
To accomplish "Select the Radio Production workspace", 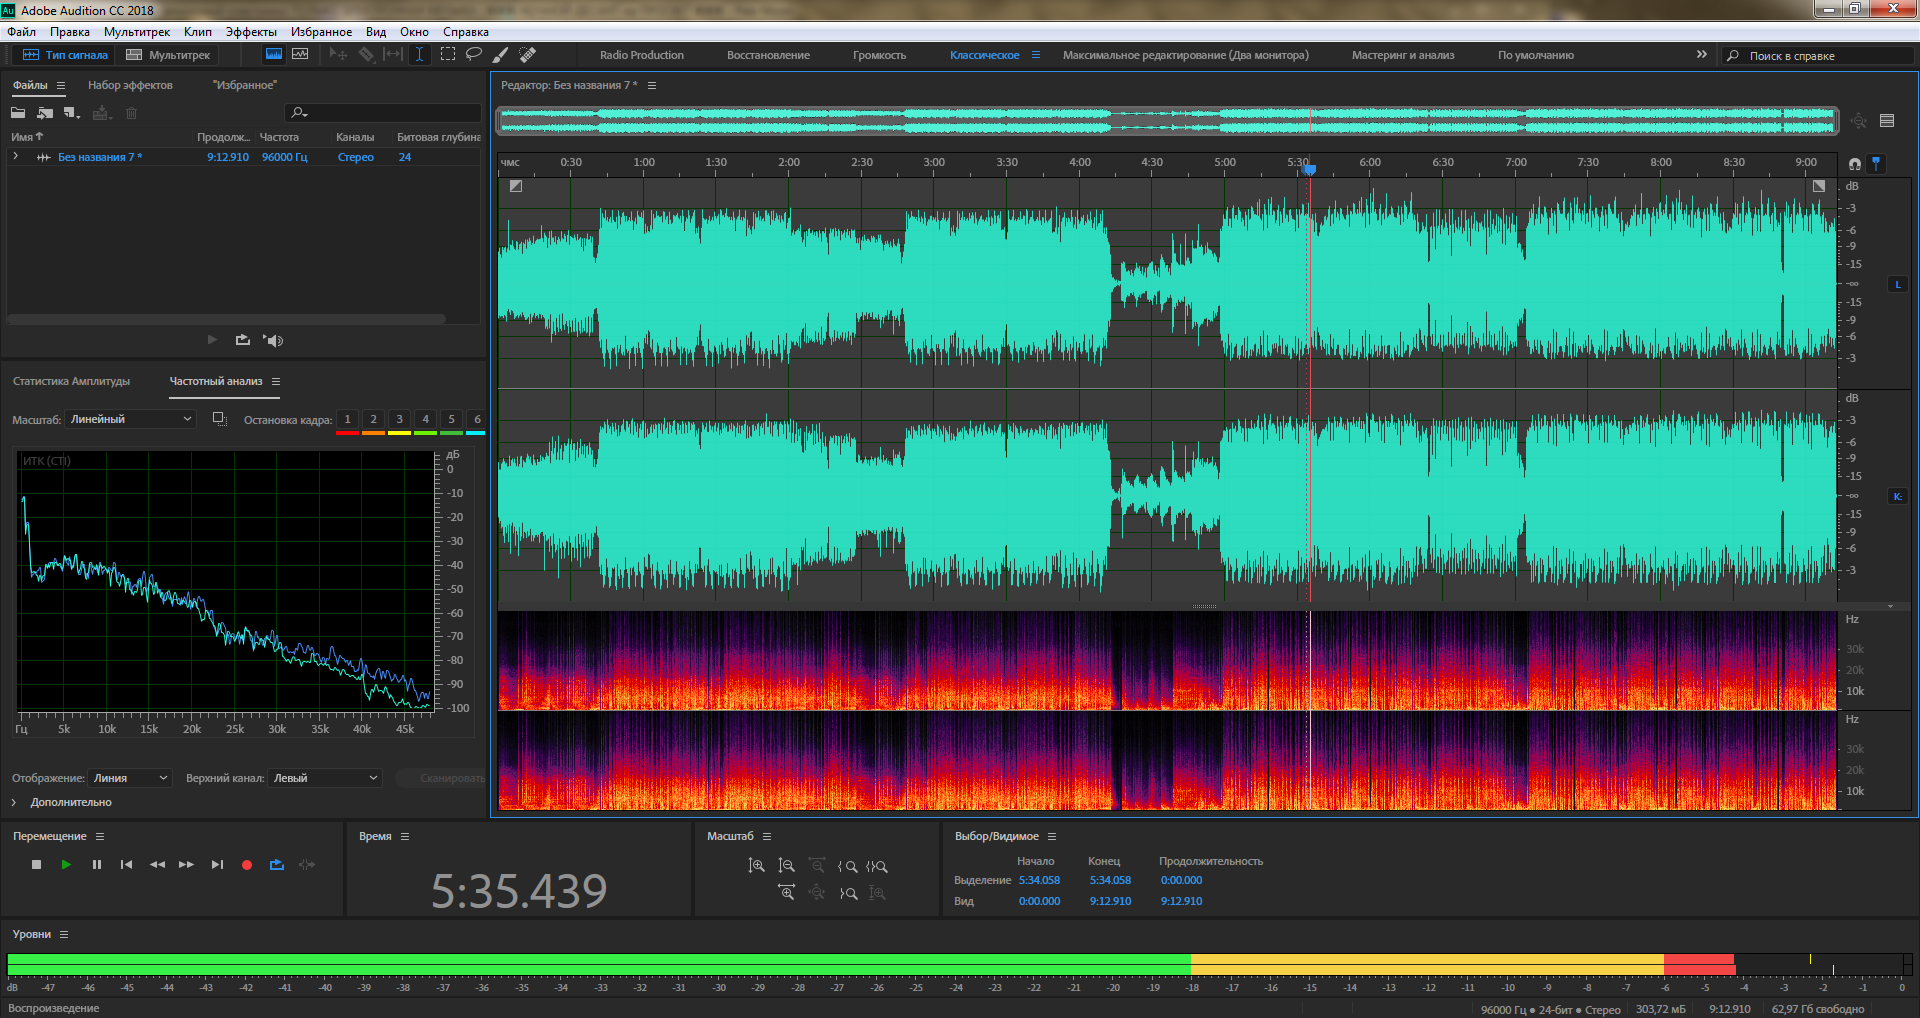I will [x=641, y=55].
